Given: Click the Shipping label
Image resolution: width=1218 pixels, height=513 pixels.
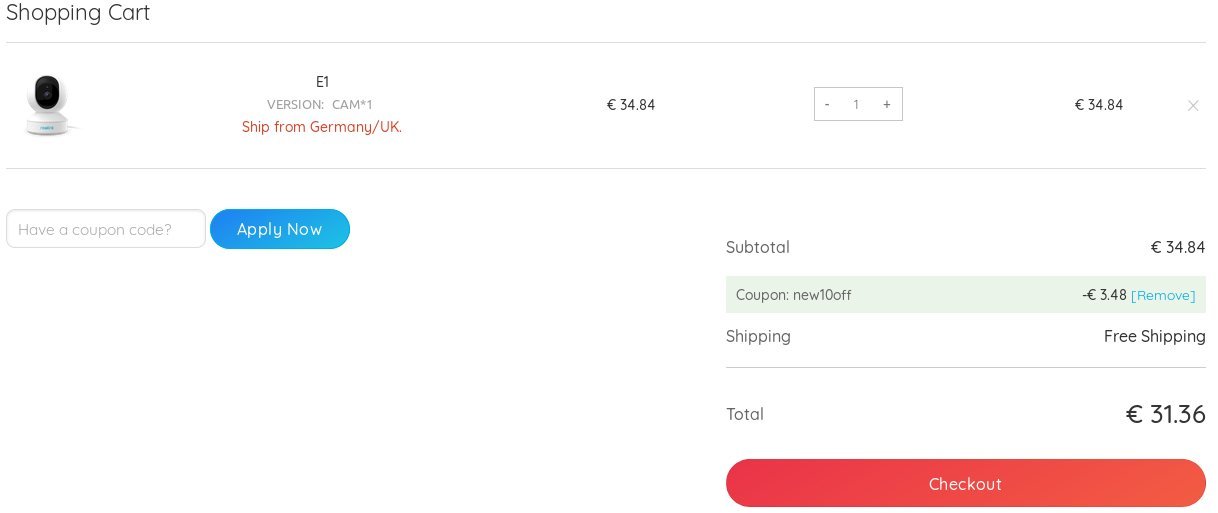Looking at the screenshot, I should [x=758, y=336].
